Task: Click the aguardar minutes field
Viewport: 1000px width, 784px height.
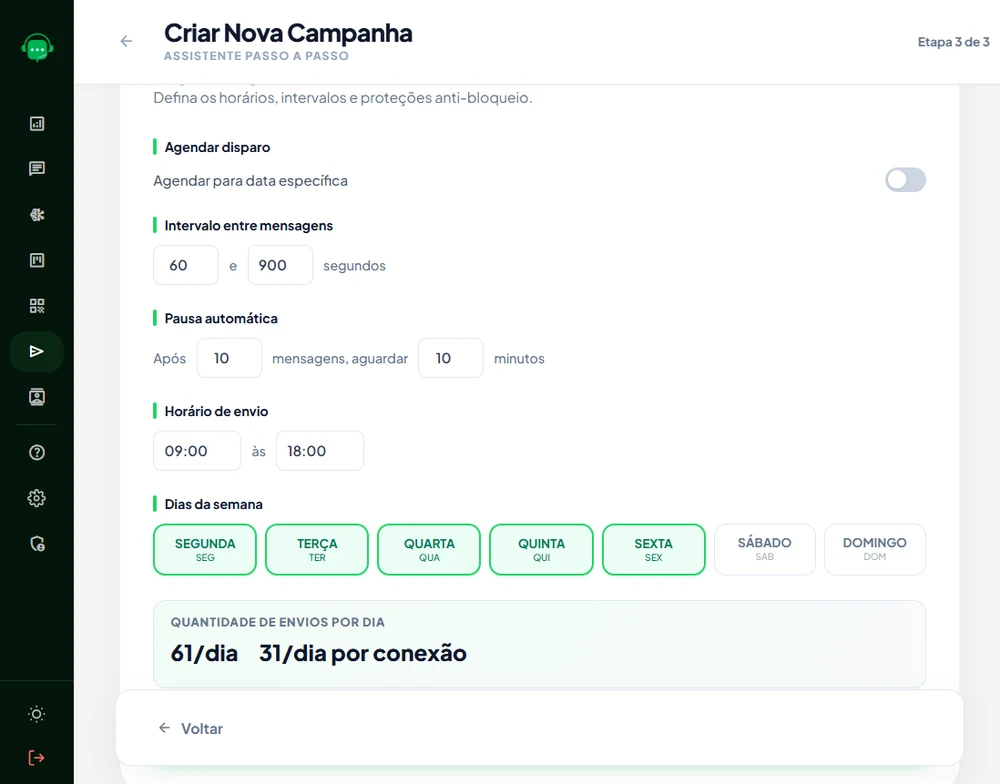Action: (450, 358)
